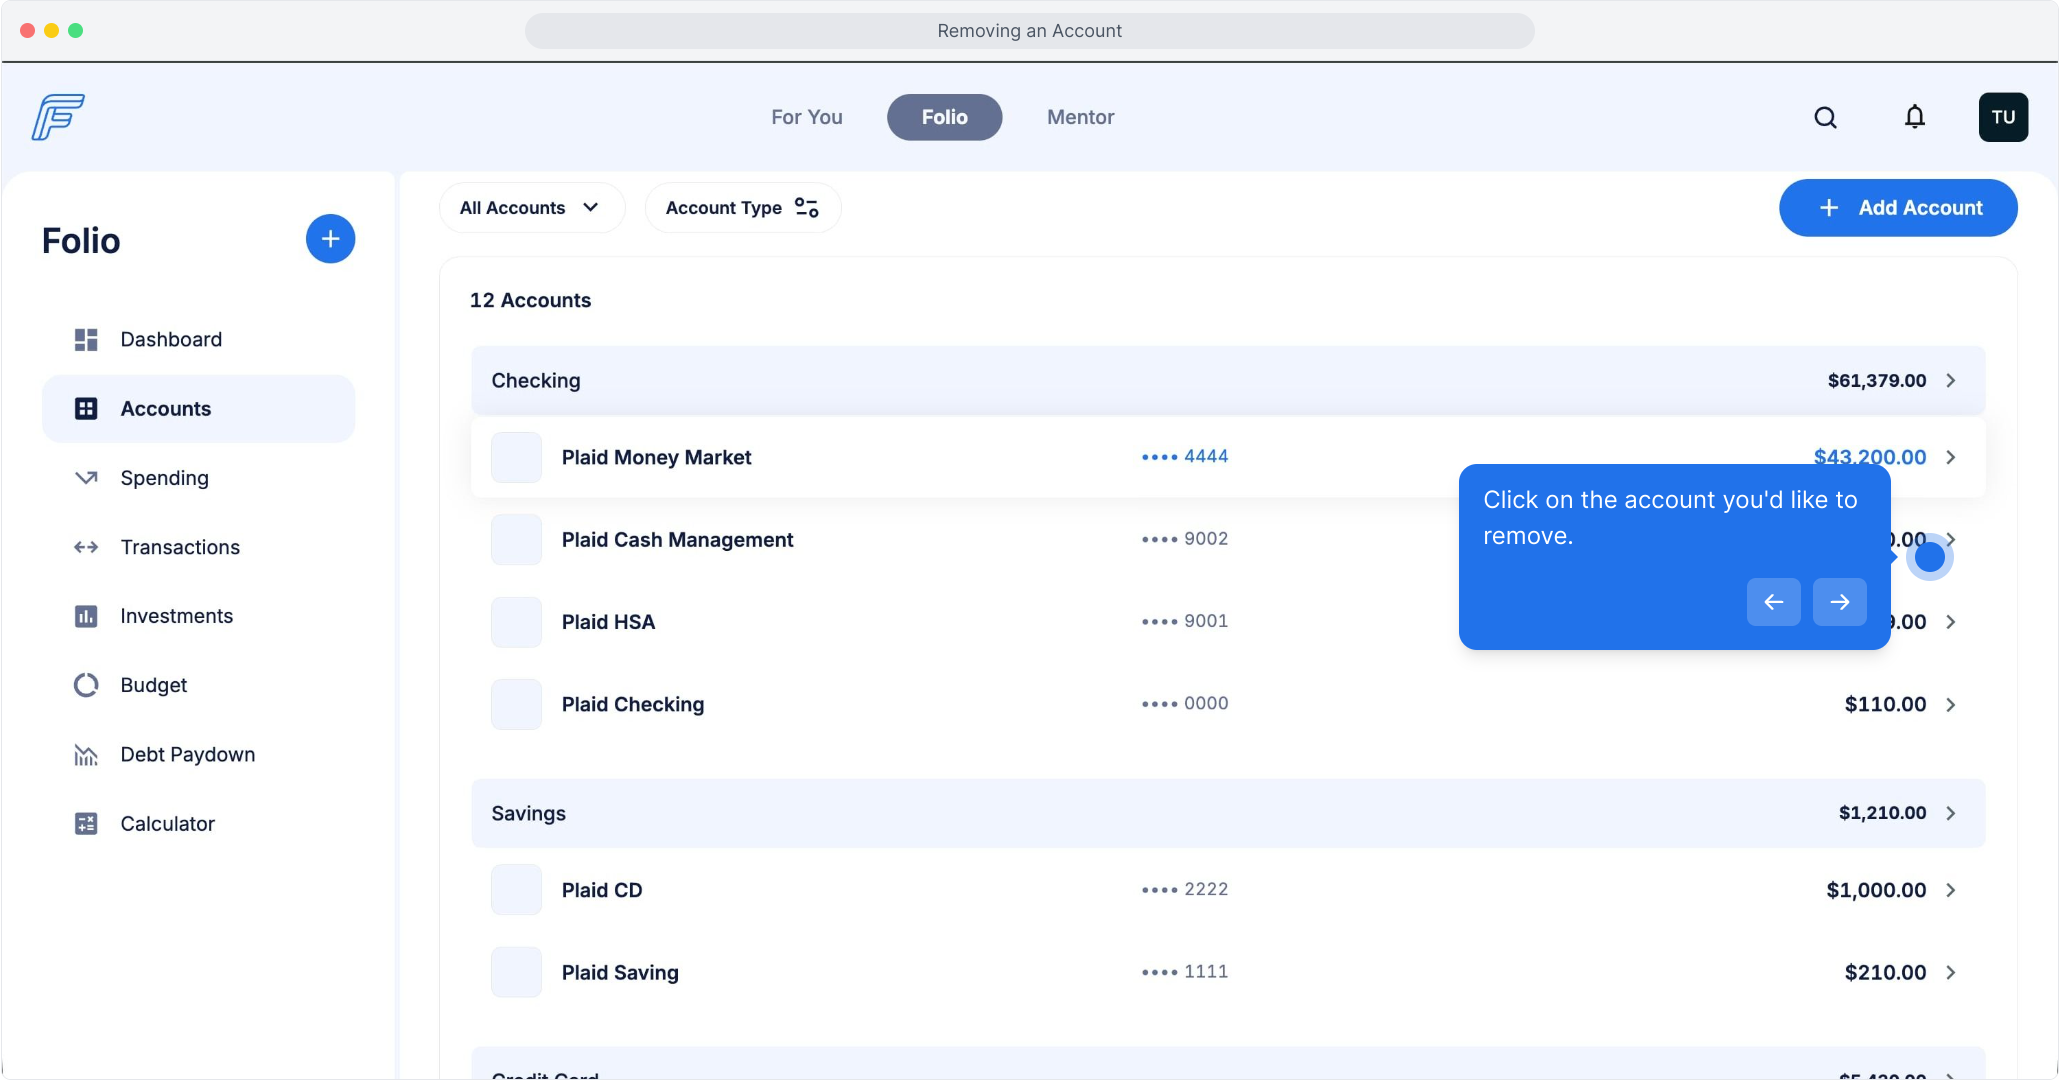
Task: Open the All Accounts dropdown
Action: [531, 208]
